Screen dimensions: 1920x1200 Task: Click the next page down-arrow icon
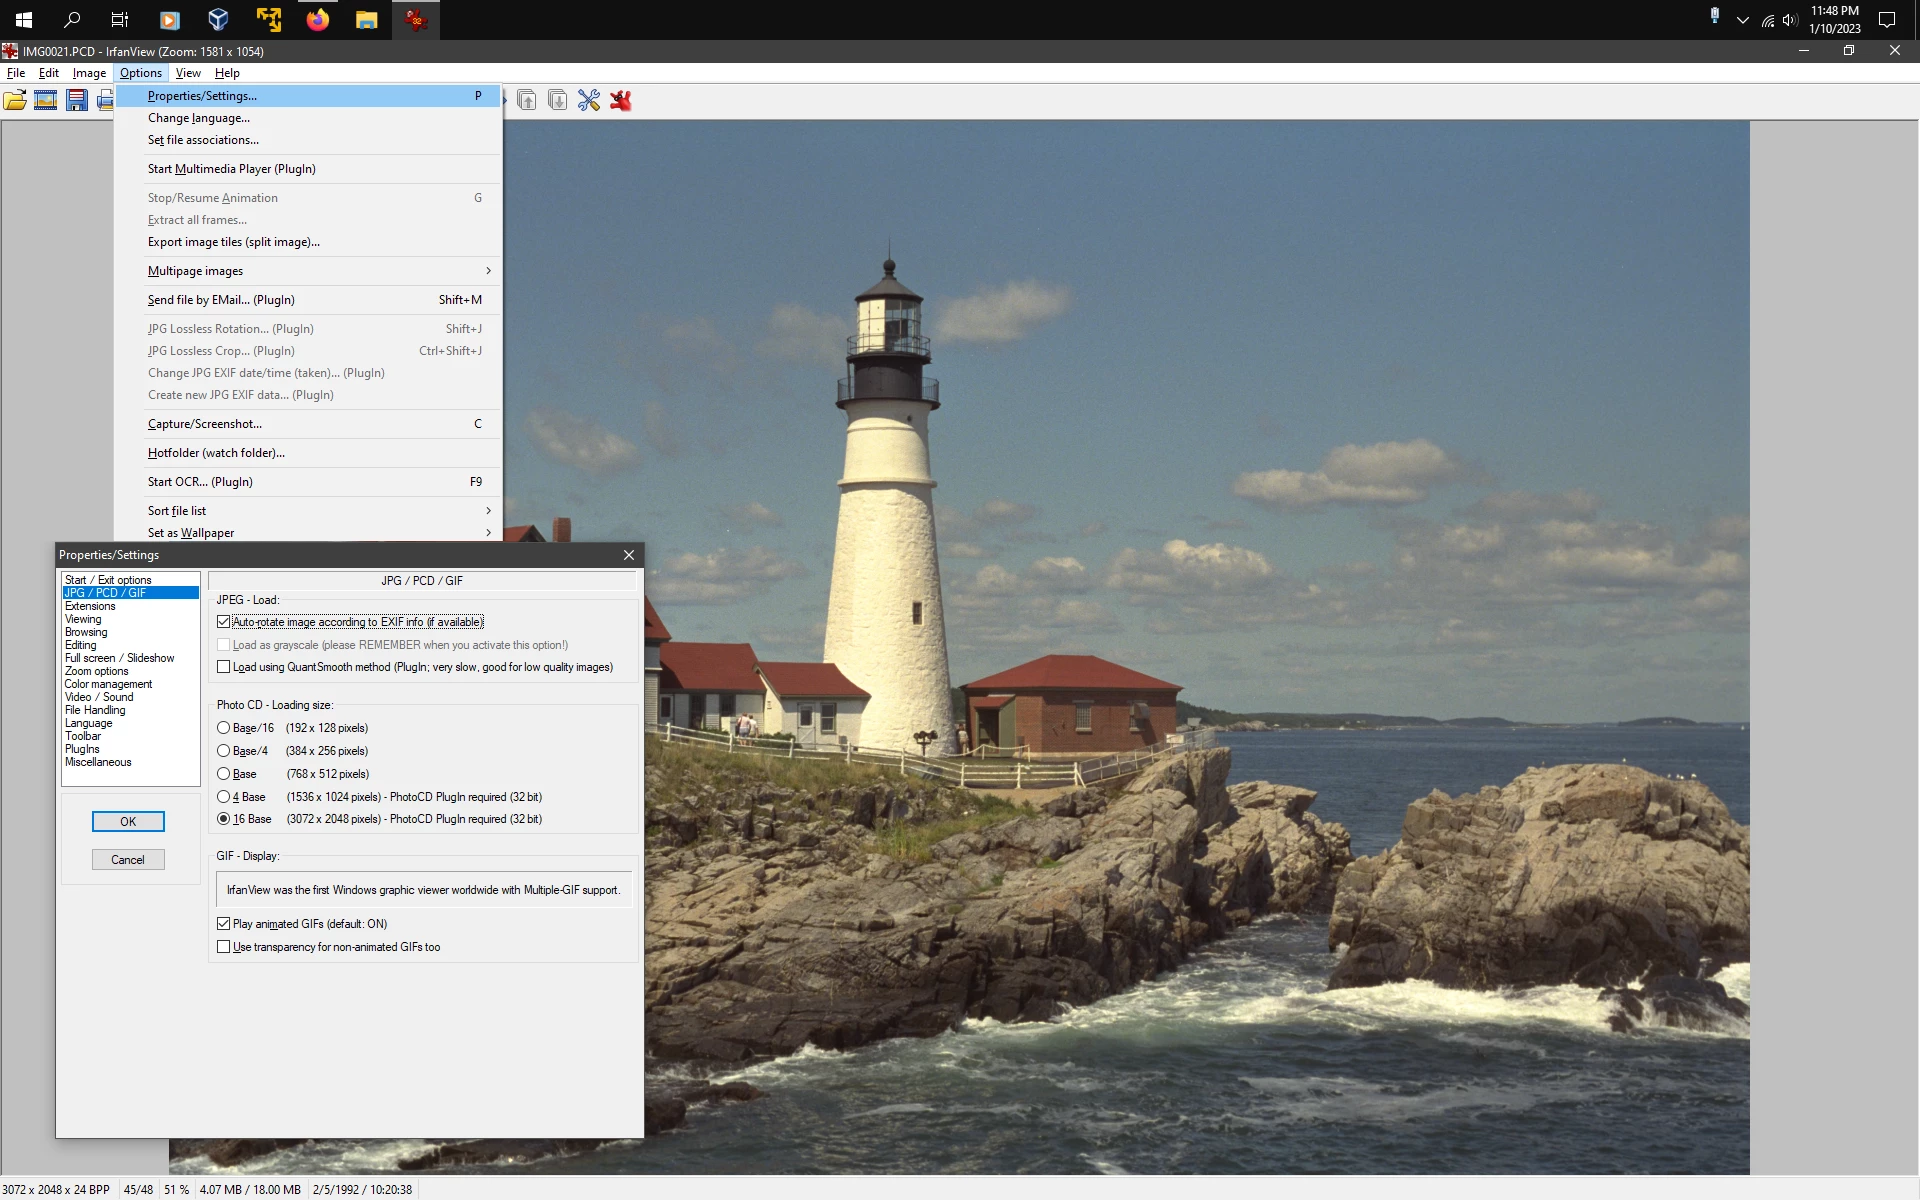[558, 100]
